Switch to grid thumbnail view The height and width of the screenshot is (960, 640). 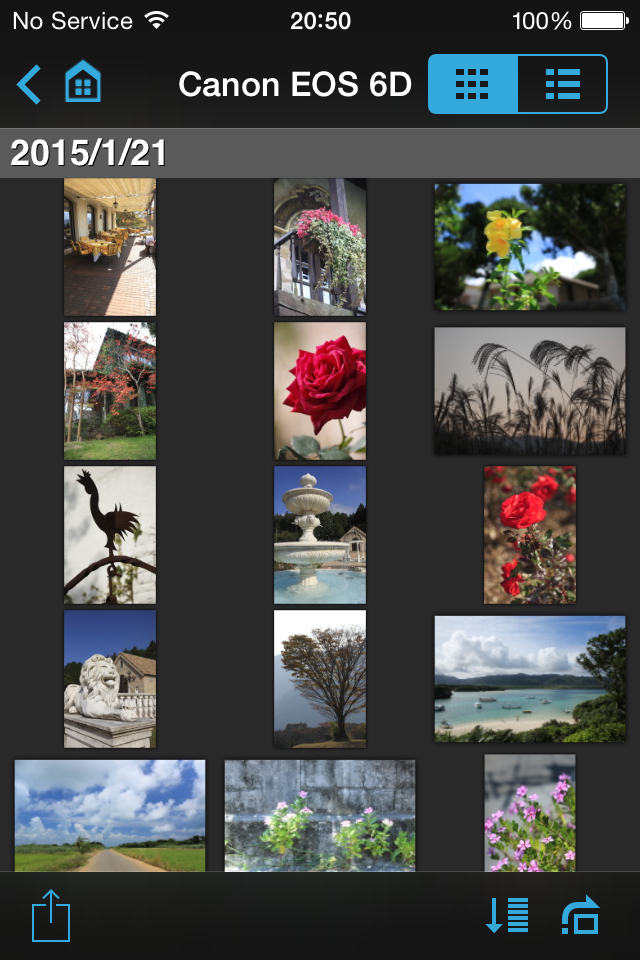pyautogui.click(x=472, y=84)
